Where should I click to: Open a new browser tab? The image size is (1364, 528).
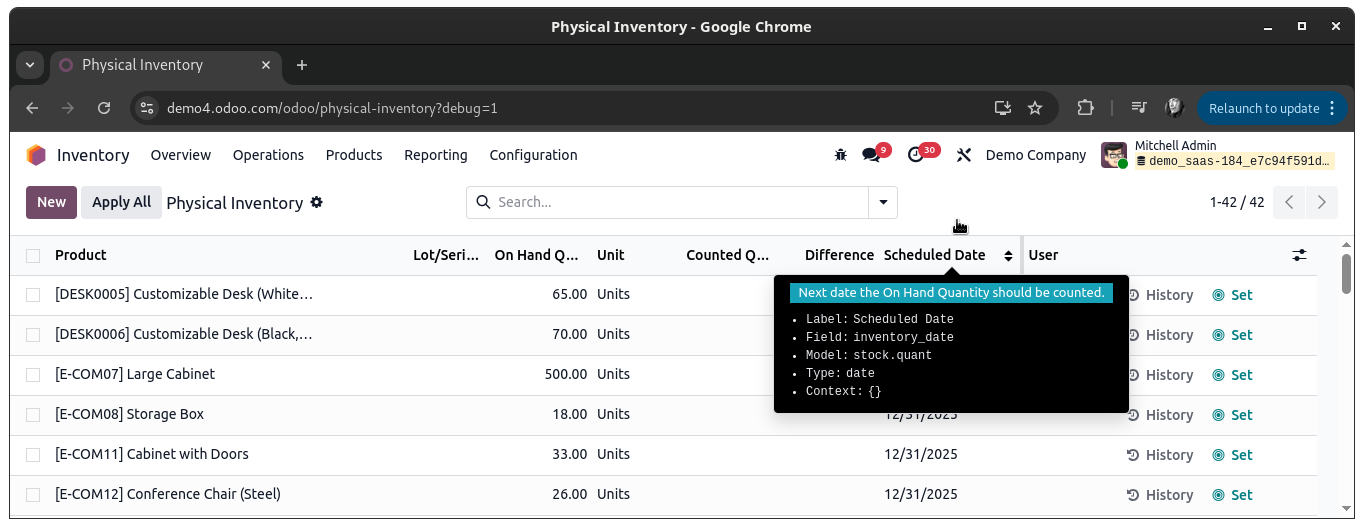(302, 65)
